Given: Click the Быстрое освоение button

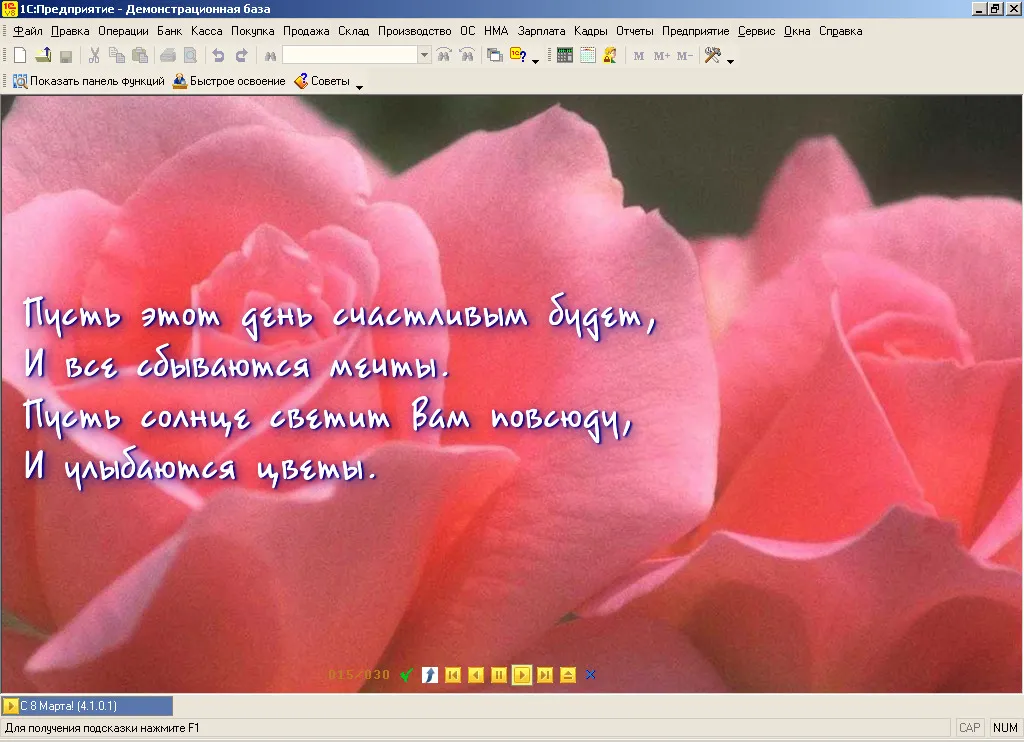Looking at the screenshot, I should tap(229, 81).
